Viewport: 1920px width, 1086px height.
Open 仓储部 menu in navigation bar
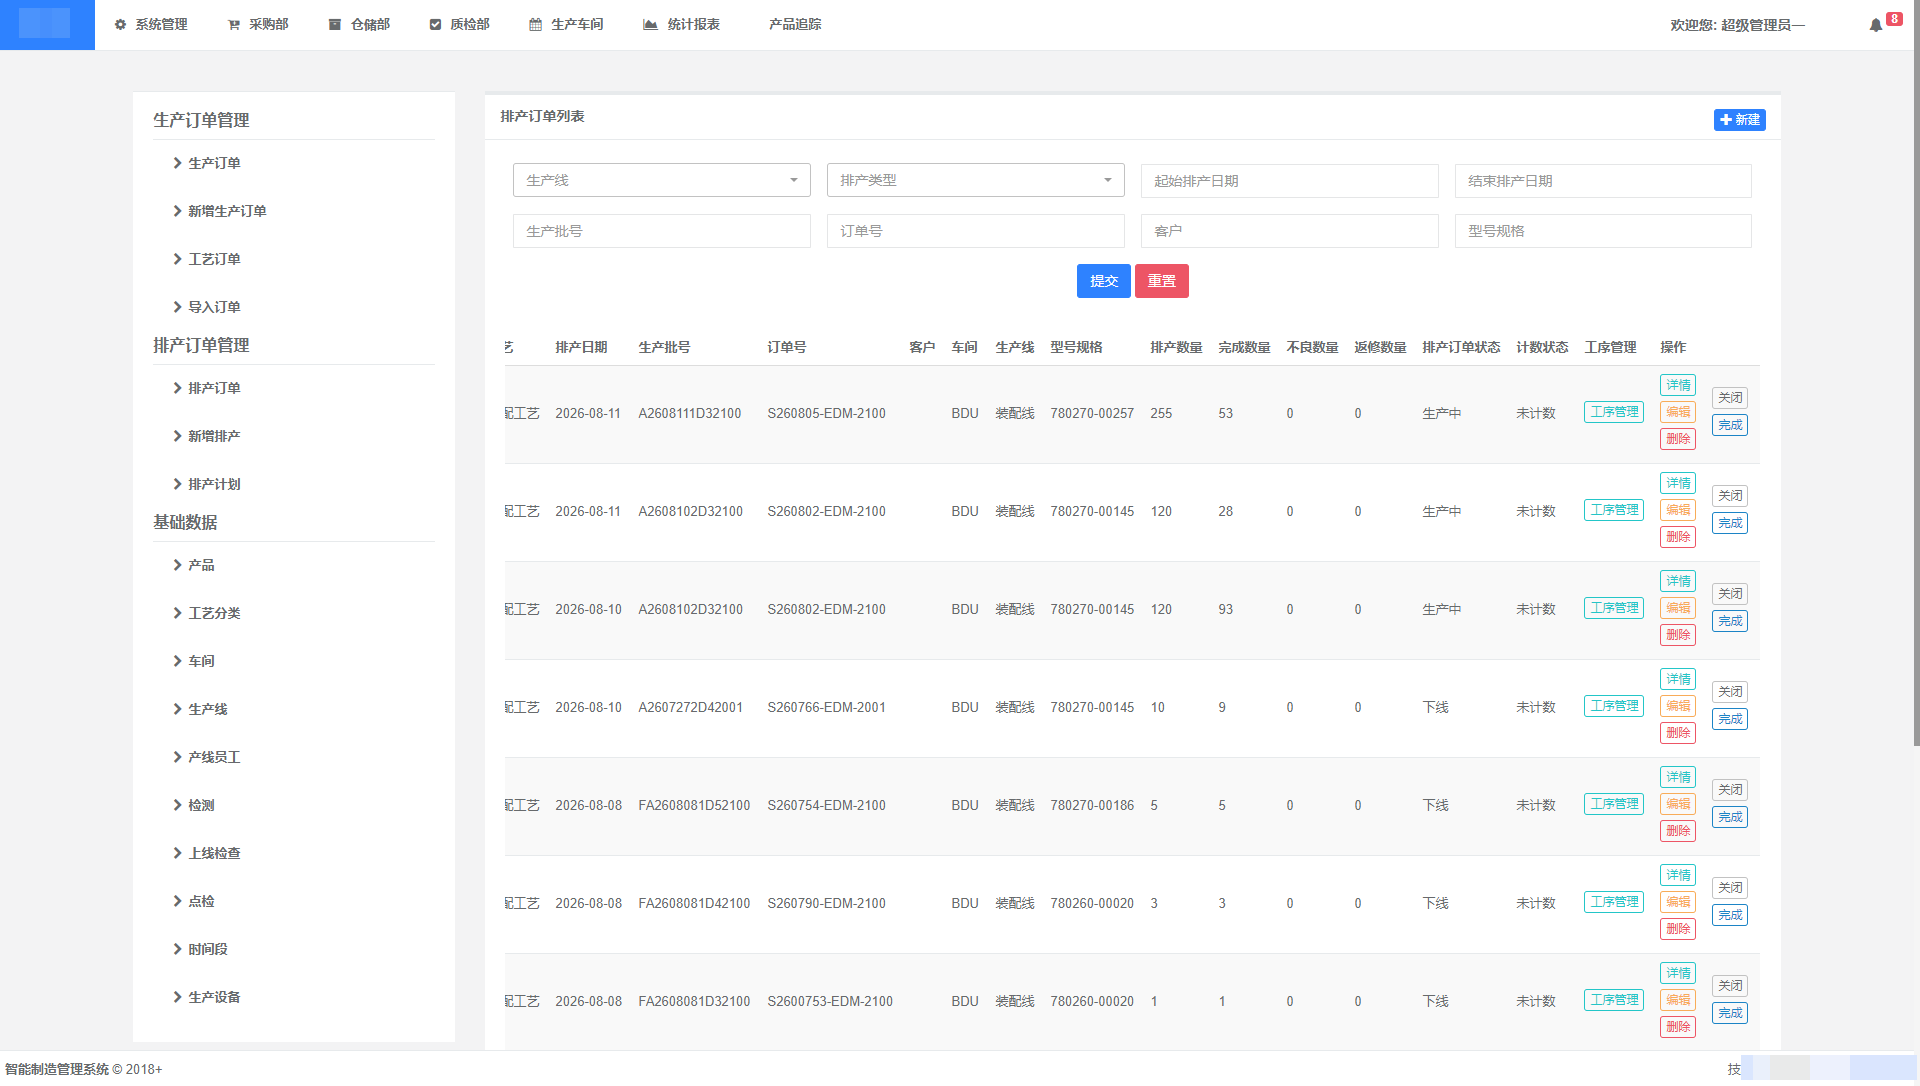(x=359, y=24)
